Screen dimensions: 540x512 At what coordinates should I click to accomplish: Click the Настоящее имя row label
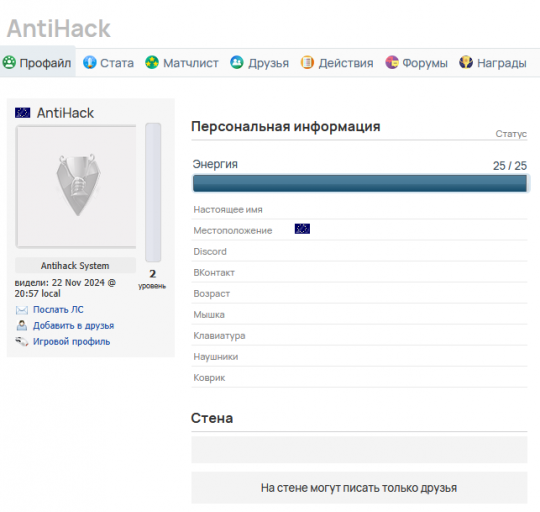[x=228, y=209]
